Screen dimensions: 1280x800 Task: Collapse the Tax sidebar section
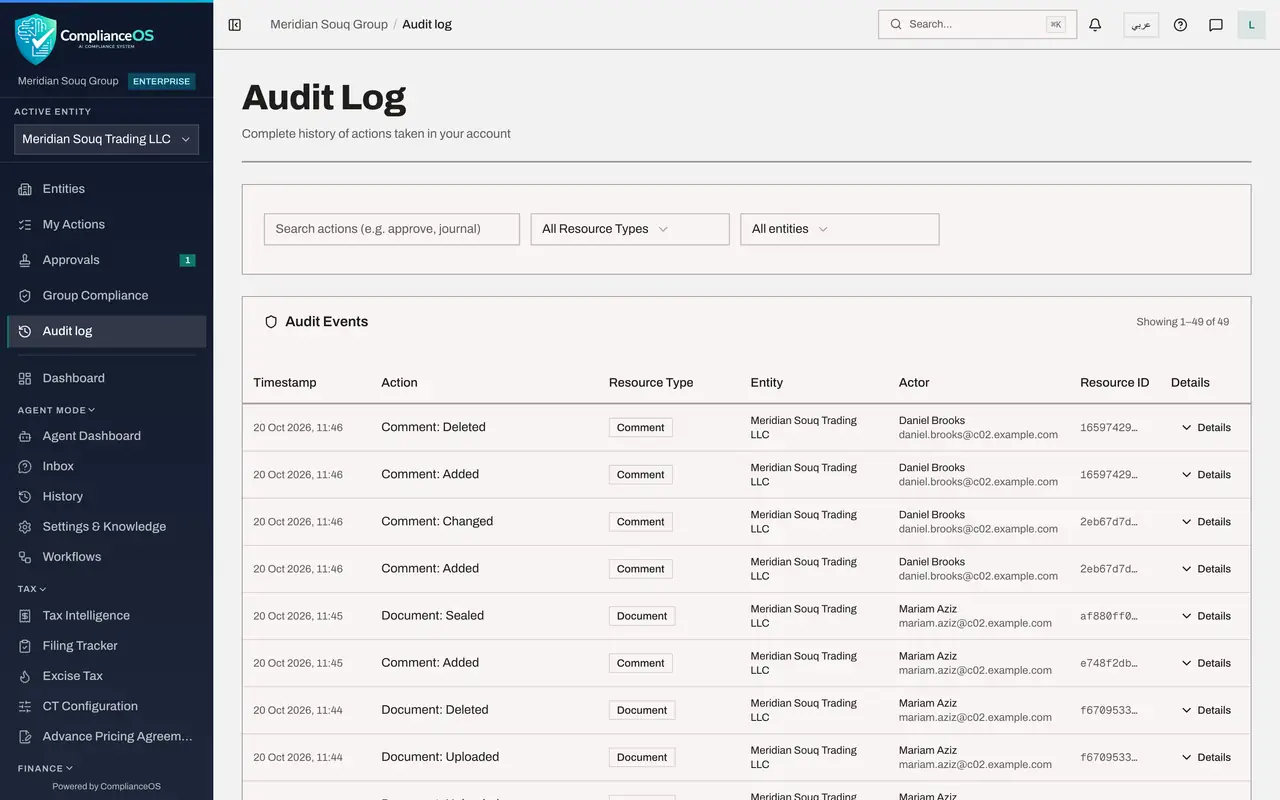[32, 589]
